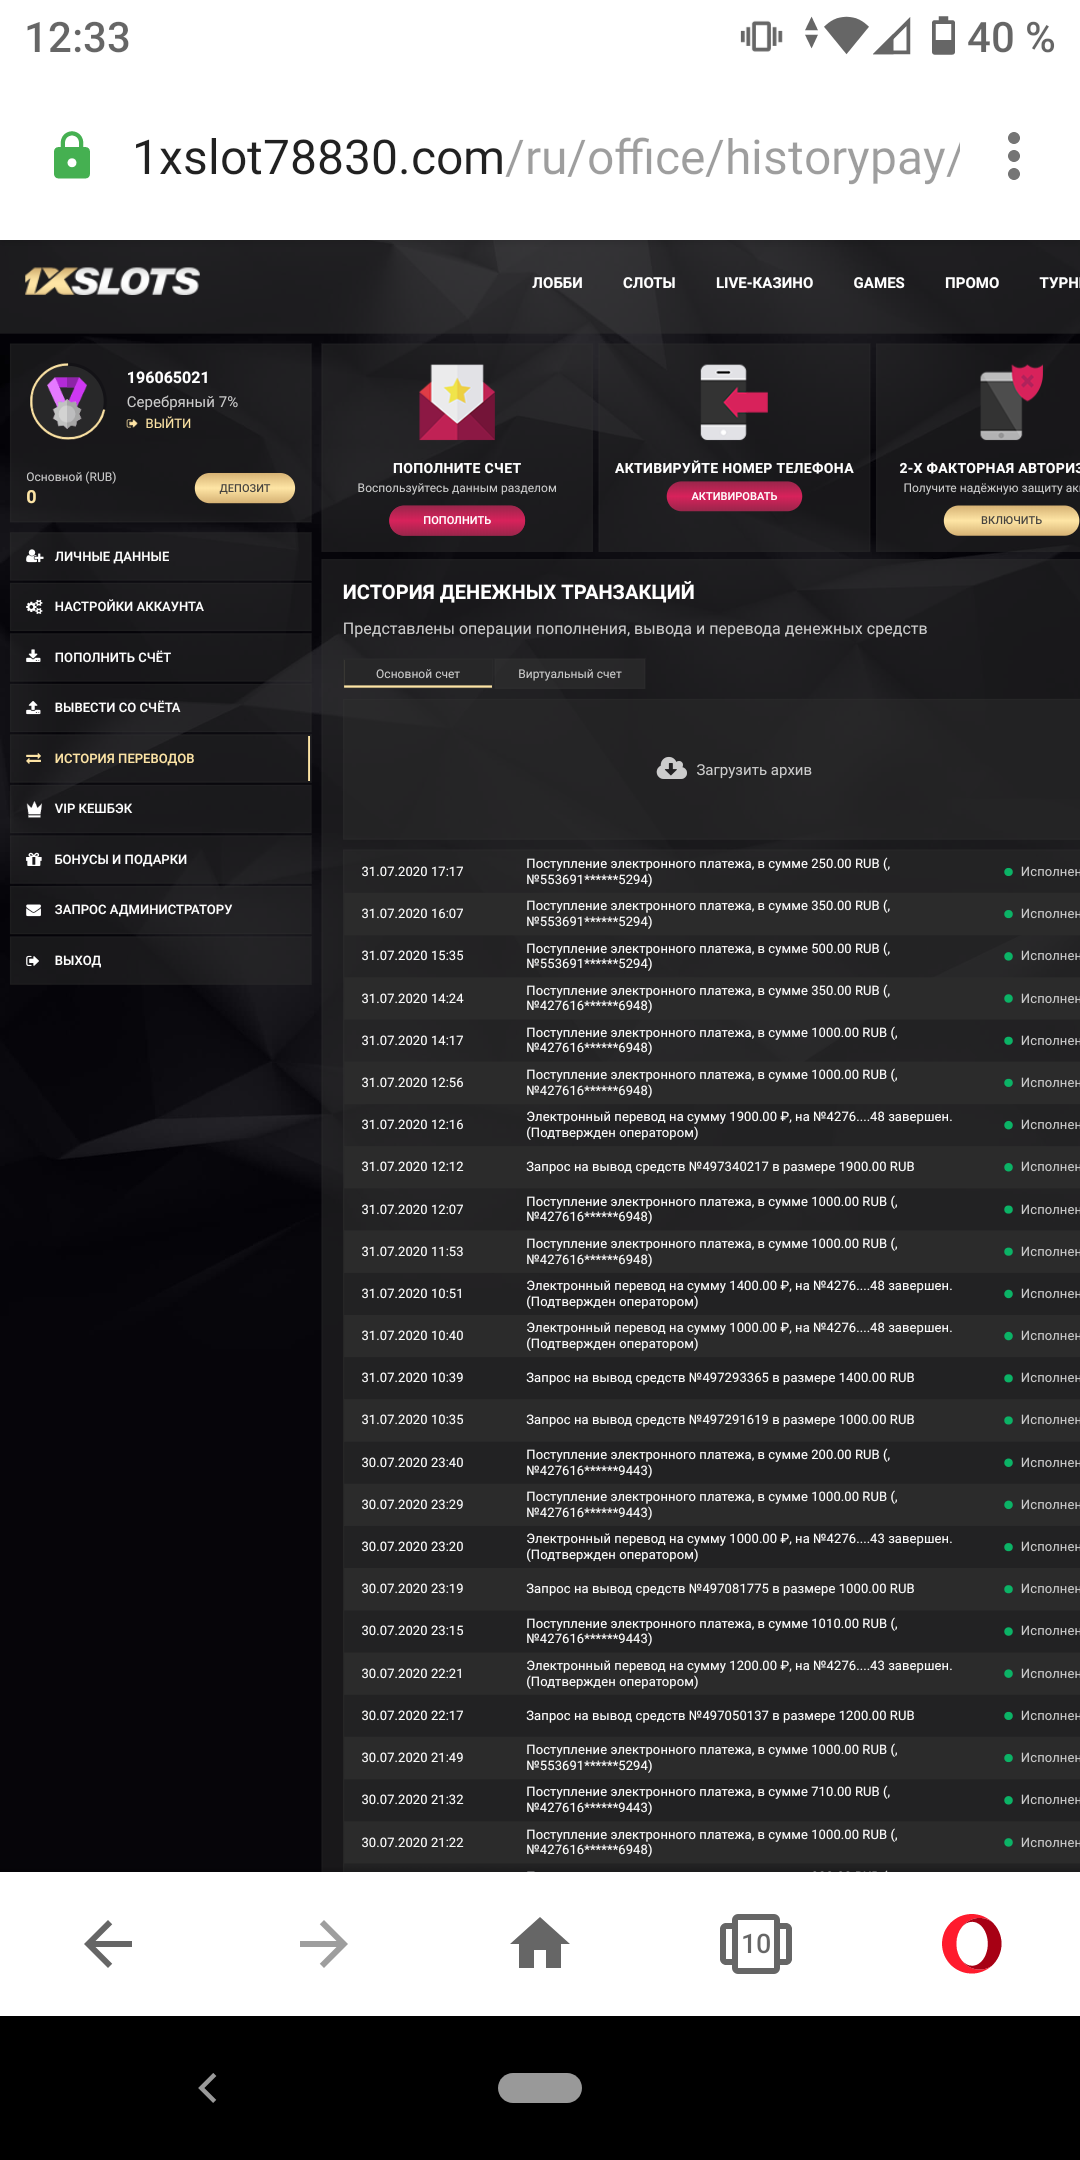Open the browser three-dot menu
Screen dimensions: 1080x2160
coord(1014,157)
